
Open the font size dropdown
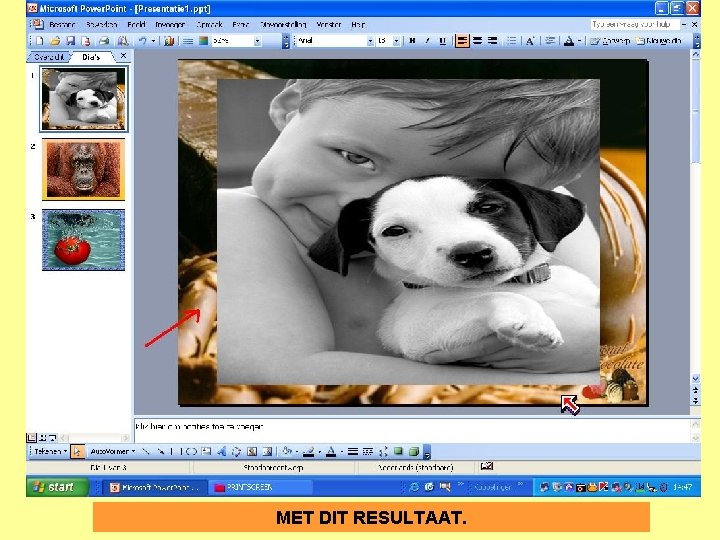pos(396,41)
